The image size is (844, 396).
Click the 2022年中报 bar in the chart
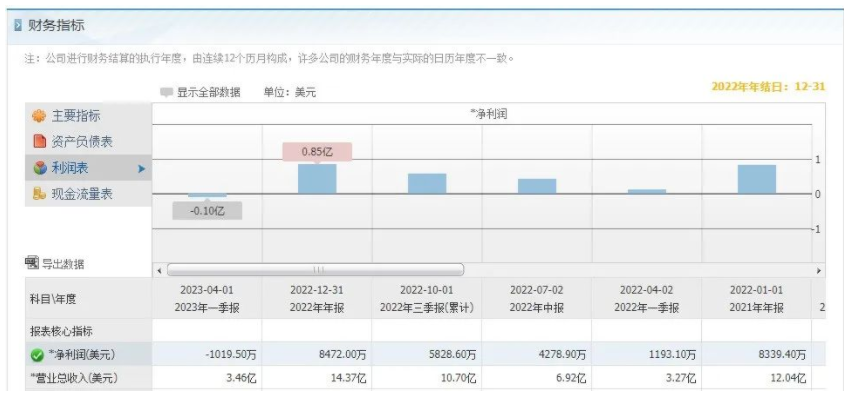(x=537, y=186)
